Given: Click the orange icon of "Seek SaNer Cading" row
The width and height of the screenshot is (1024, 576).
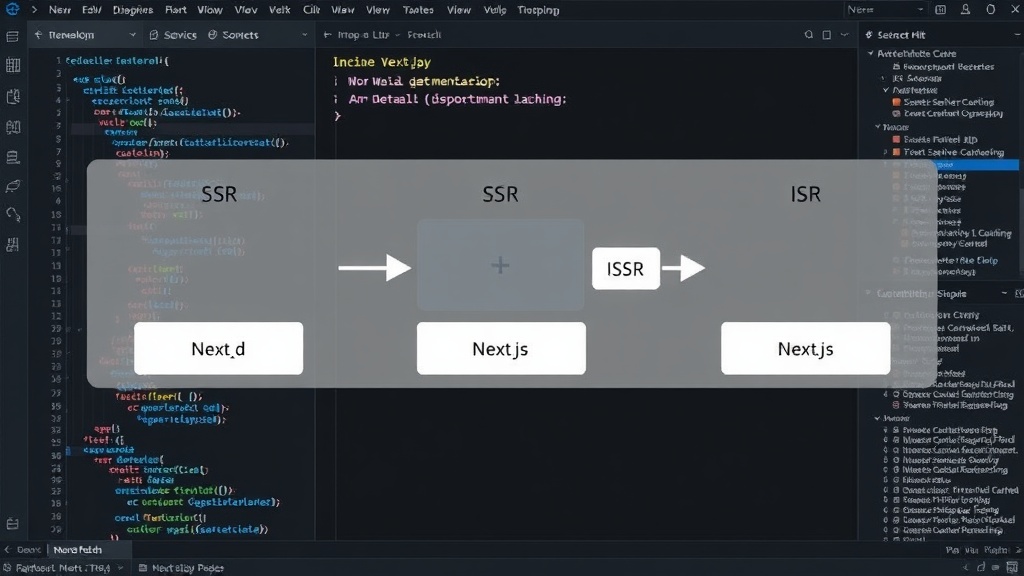Looking at the screenshot, I should (x=897, y=102).
